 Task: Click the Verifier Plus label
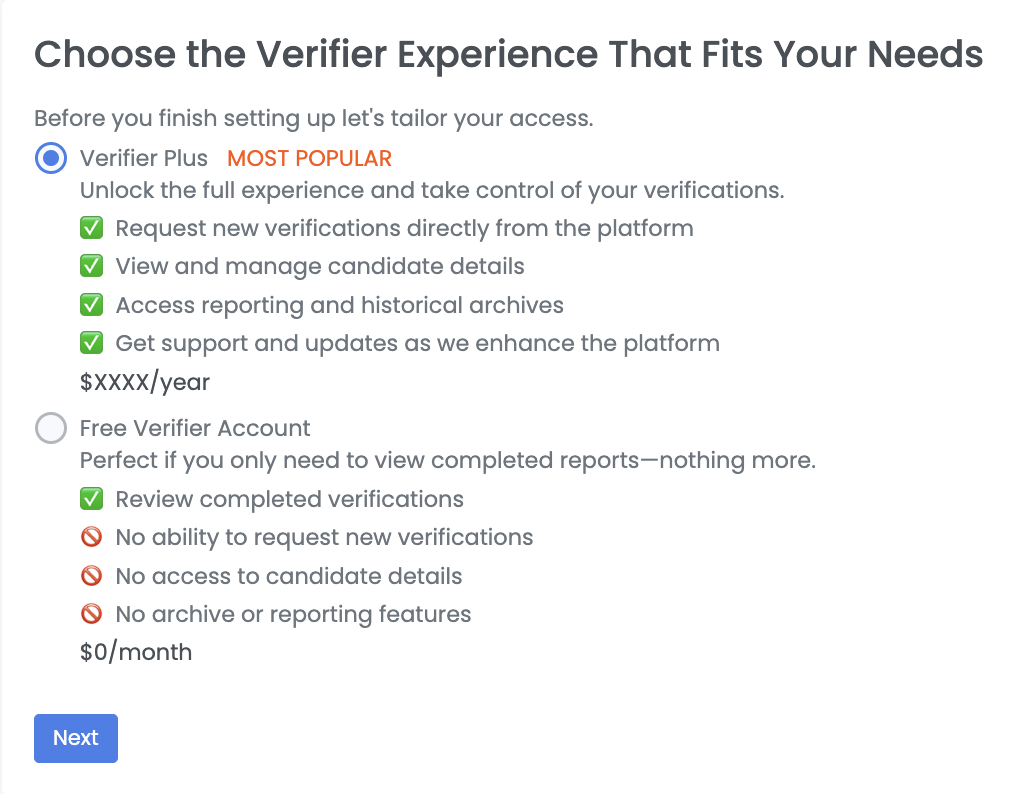click(144, 158)
